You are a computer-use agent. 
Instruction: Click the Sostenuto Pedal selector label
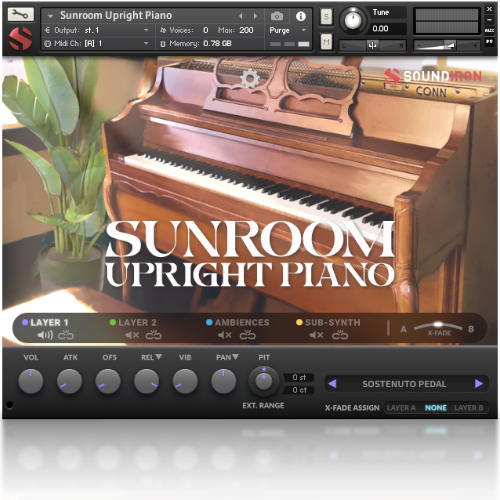pos(404,384)
